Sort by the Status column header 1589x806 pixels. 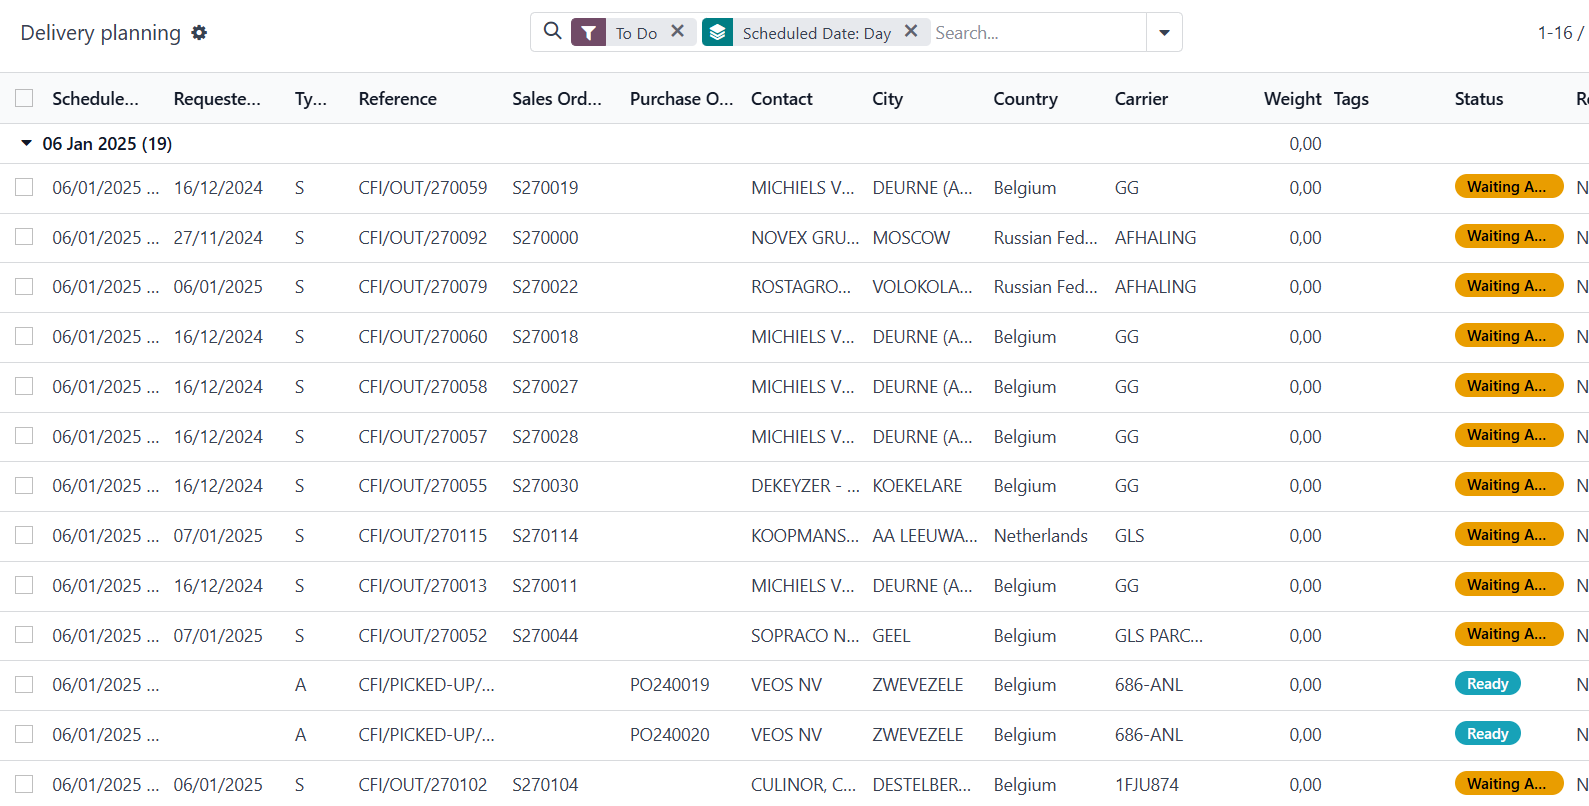(1478, 99)
